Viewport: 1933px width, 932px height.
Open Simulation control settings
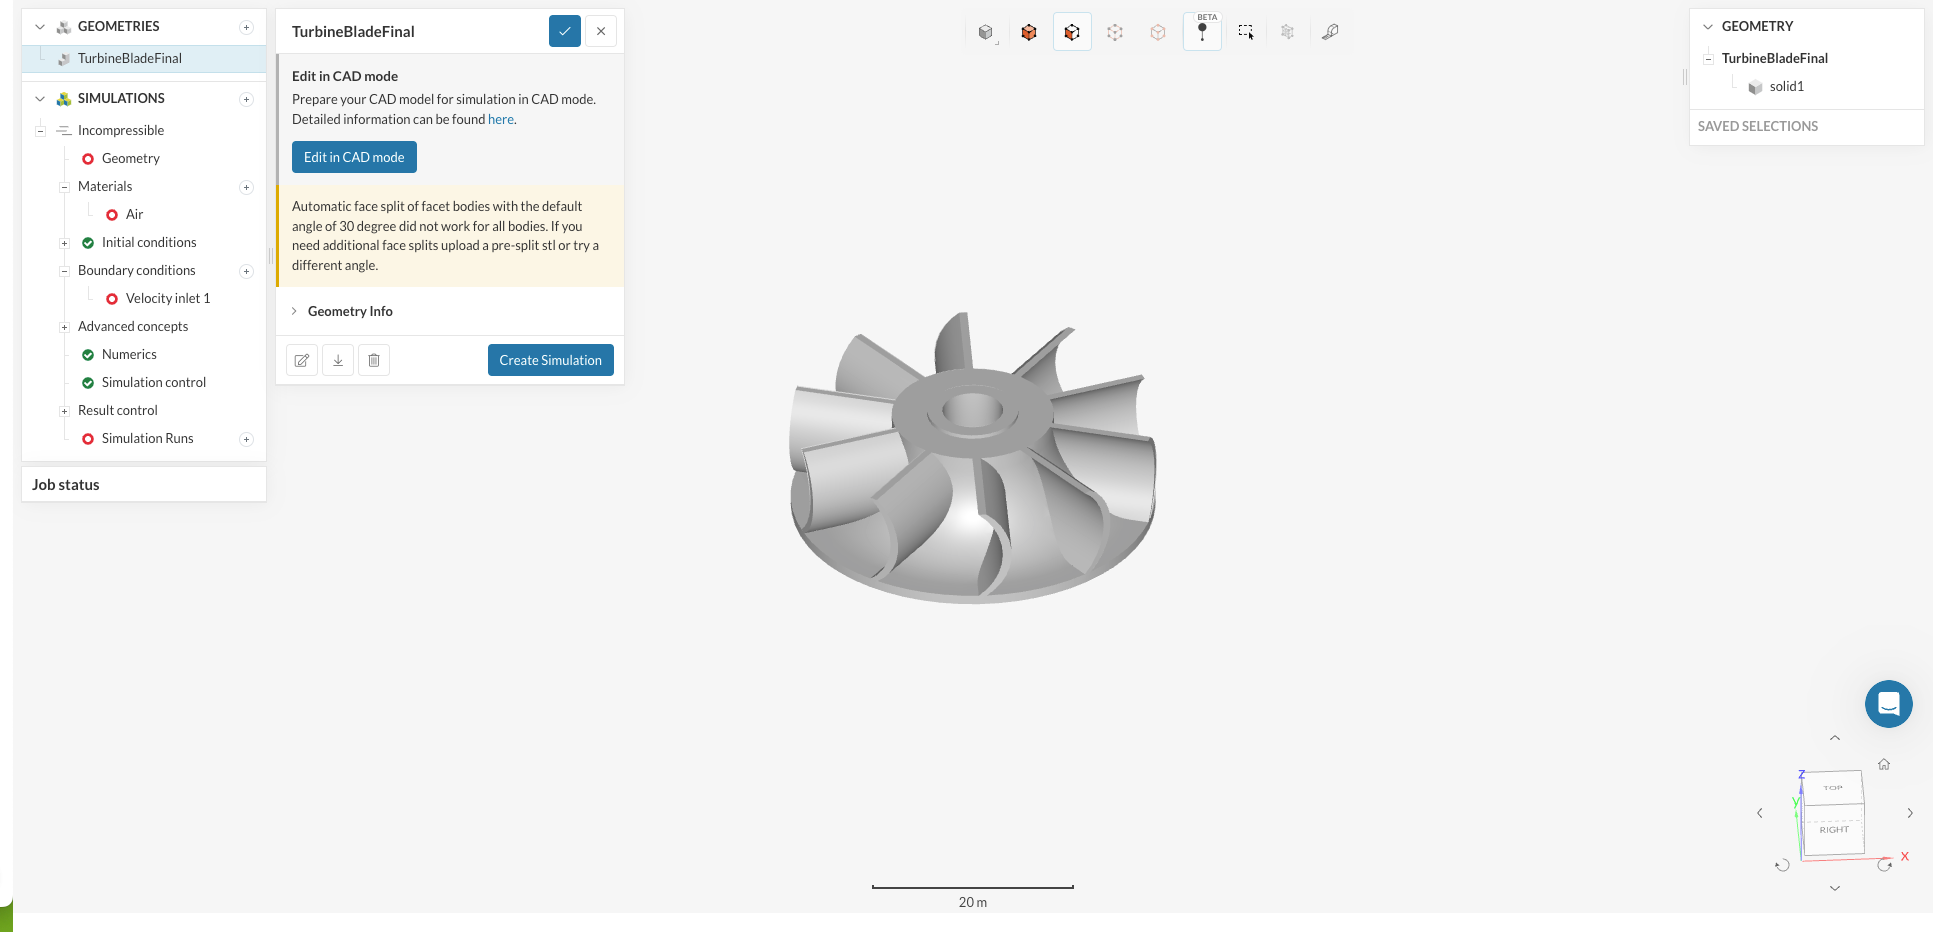pyautogui.click(x=153, y=382)
